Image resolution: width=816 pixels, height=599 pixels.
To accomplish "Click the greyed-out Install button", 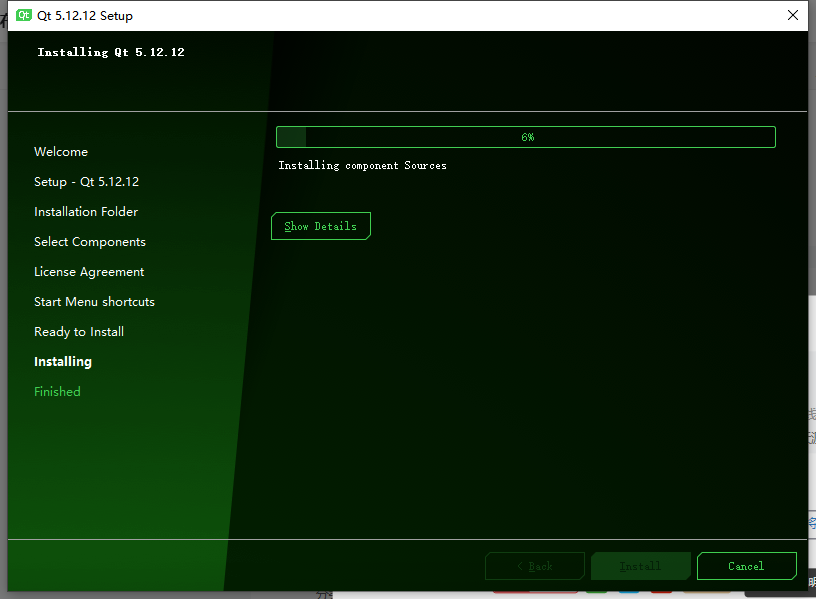I will point(641,566).
